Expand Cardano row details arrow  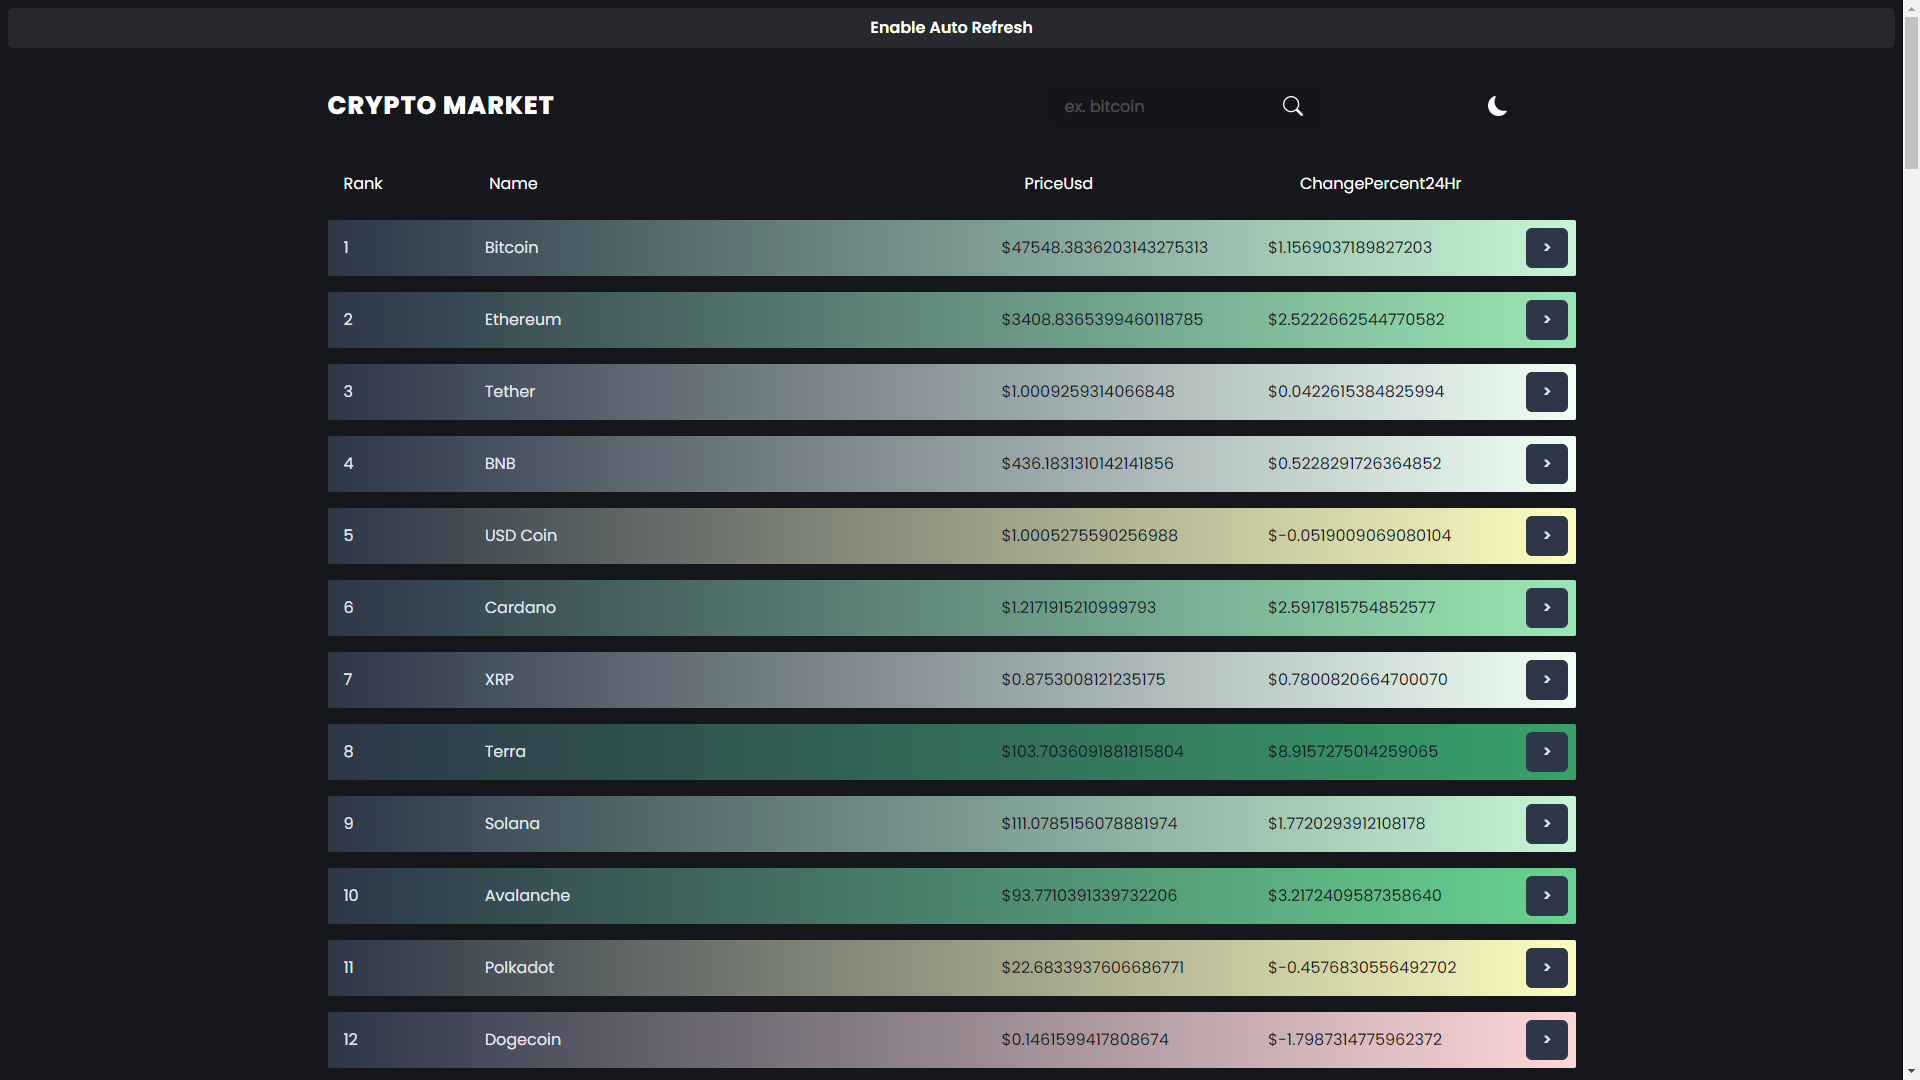1547,608
